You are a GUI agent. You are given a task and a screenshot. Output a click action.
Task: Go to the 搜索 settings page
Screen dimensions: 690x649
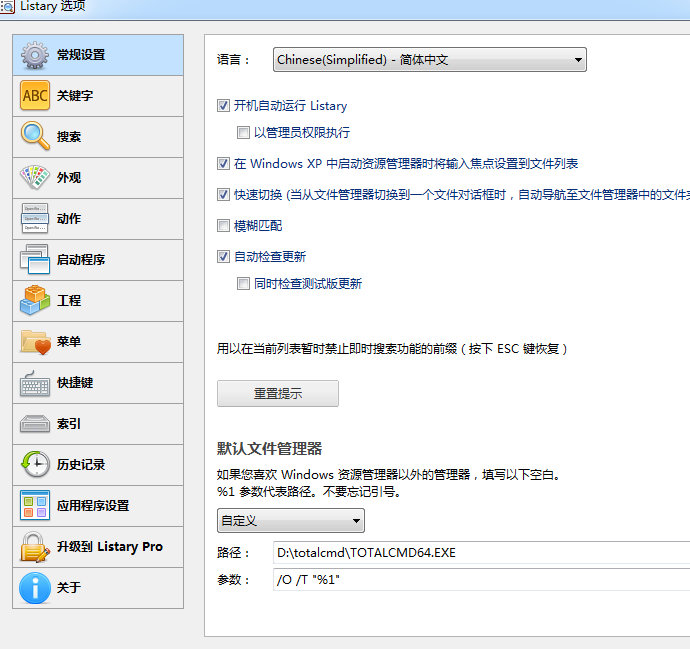click(98, 137)
